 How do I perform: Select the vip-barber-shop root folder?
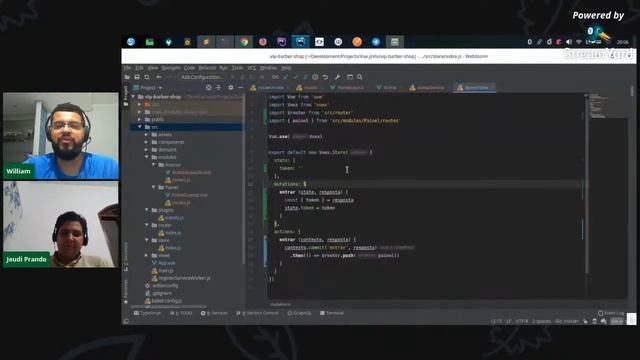pos(159,97)
